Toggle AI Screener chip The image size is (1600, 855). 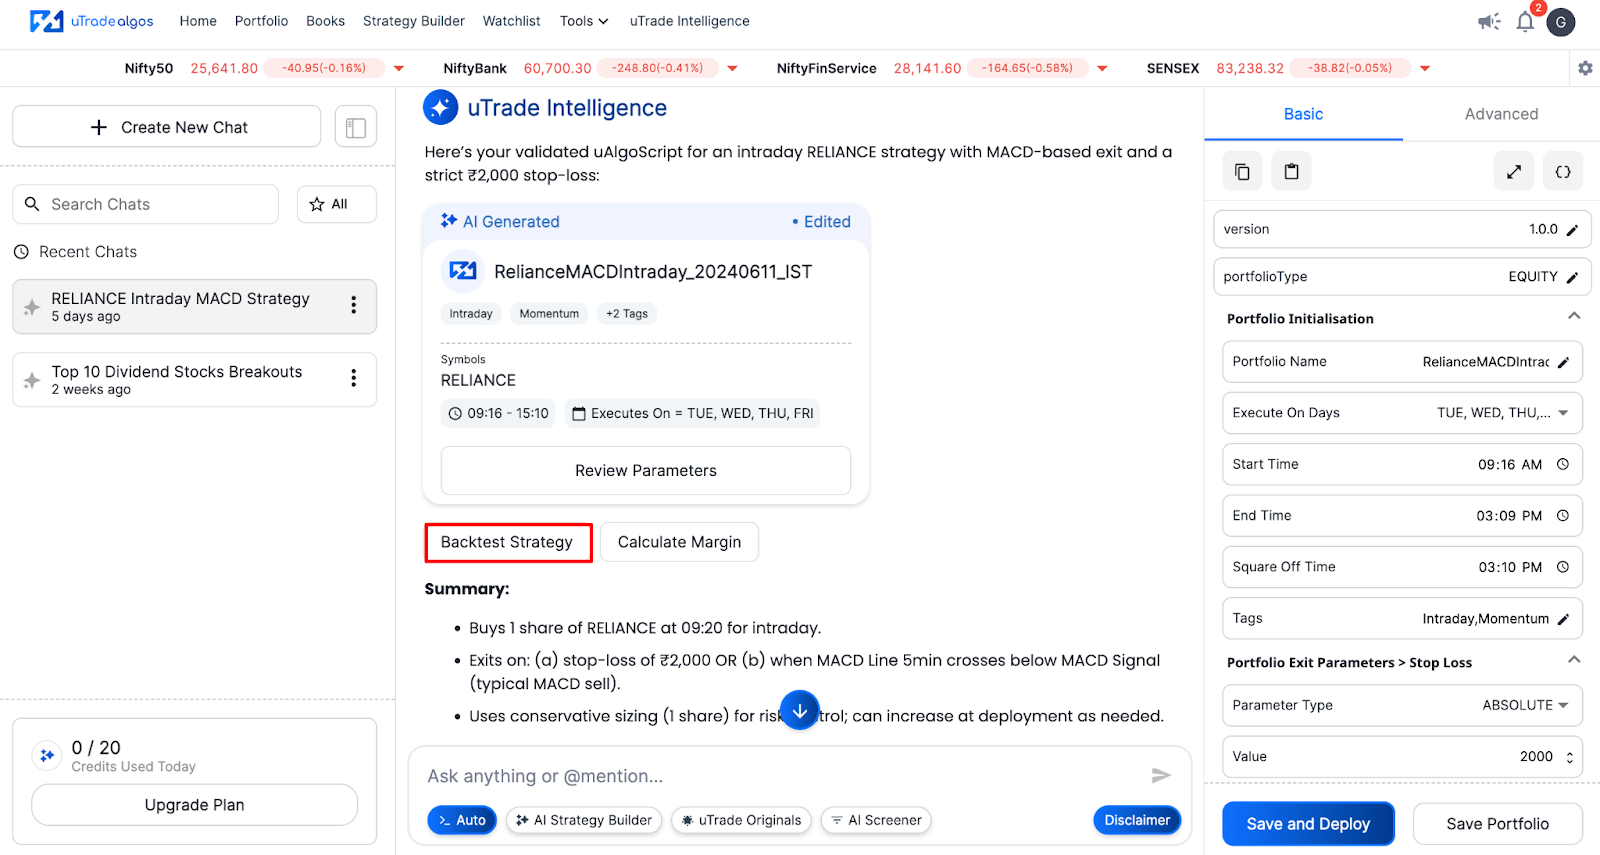point(876,820)
